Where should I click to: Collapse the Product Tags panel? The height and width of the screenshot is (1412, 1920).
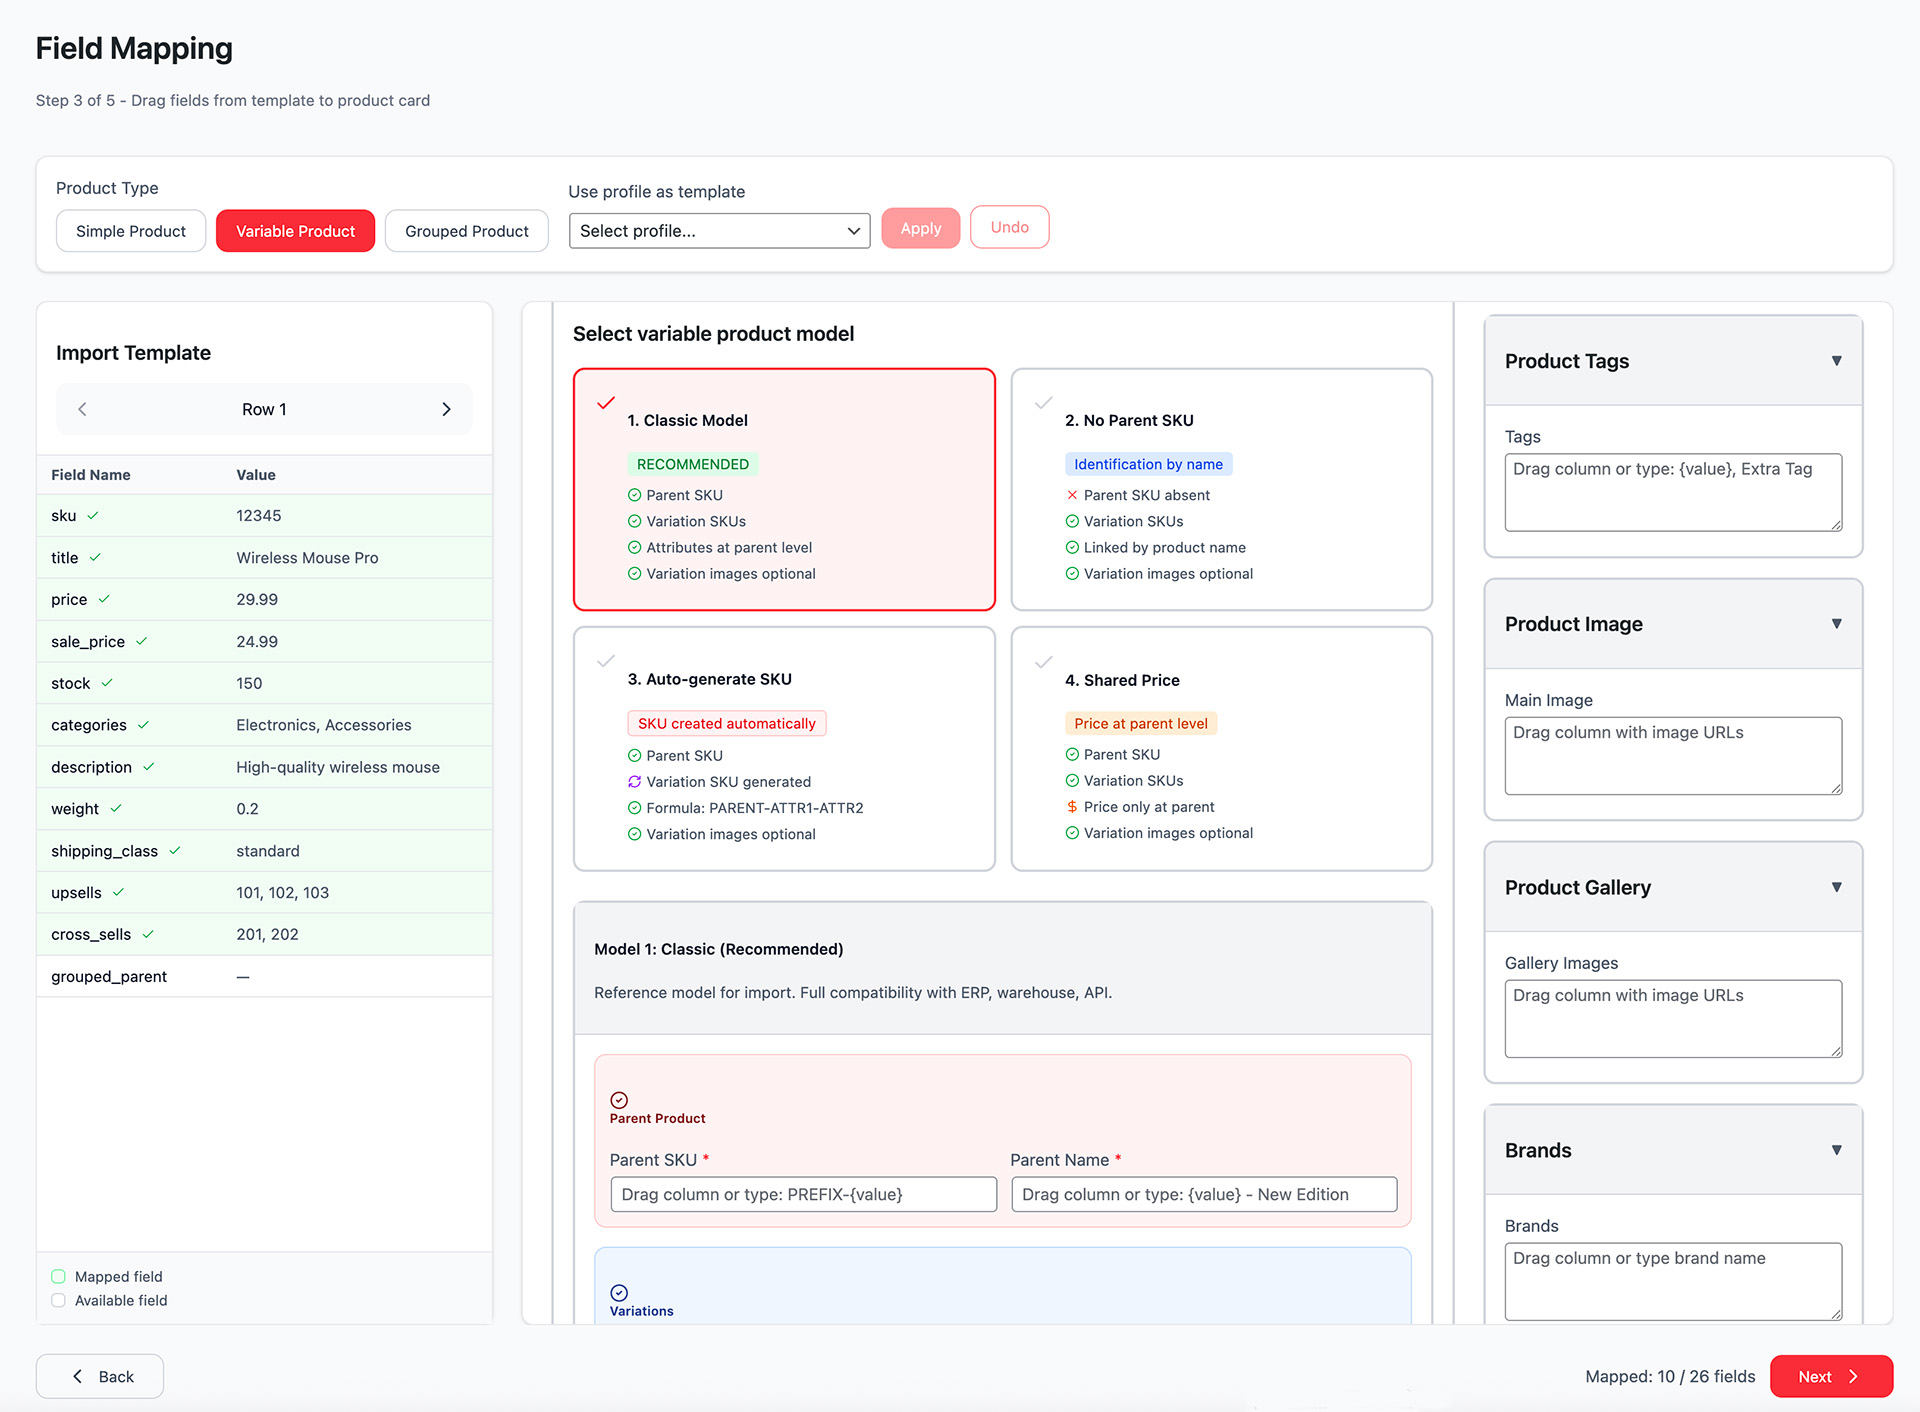click(x=1837, y=361)
